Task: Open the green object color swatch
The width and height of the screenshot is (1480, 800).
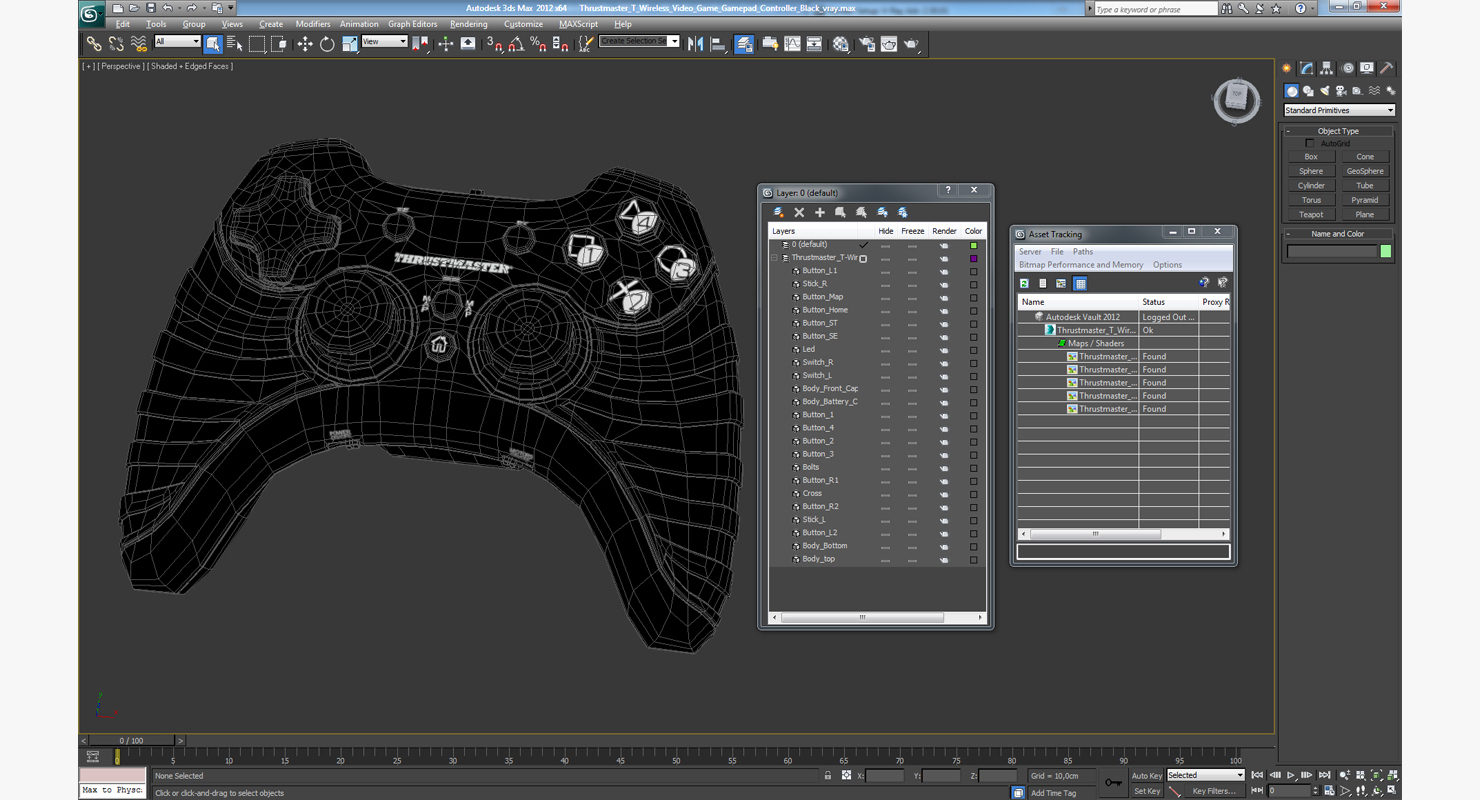Action: [1386, 251]
